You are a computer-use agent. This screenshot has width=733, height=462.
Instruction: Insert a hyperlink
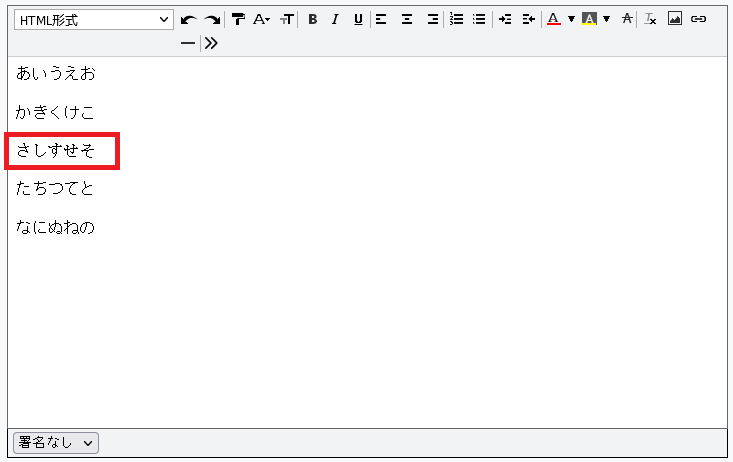click(698, 19)
